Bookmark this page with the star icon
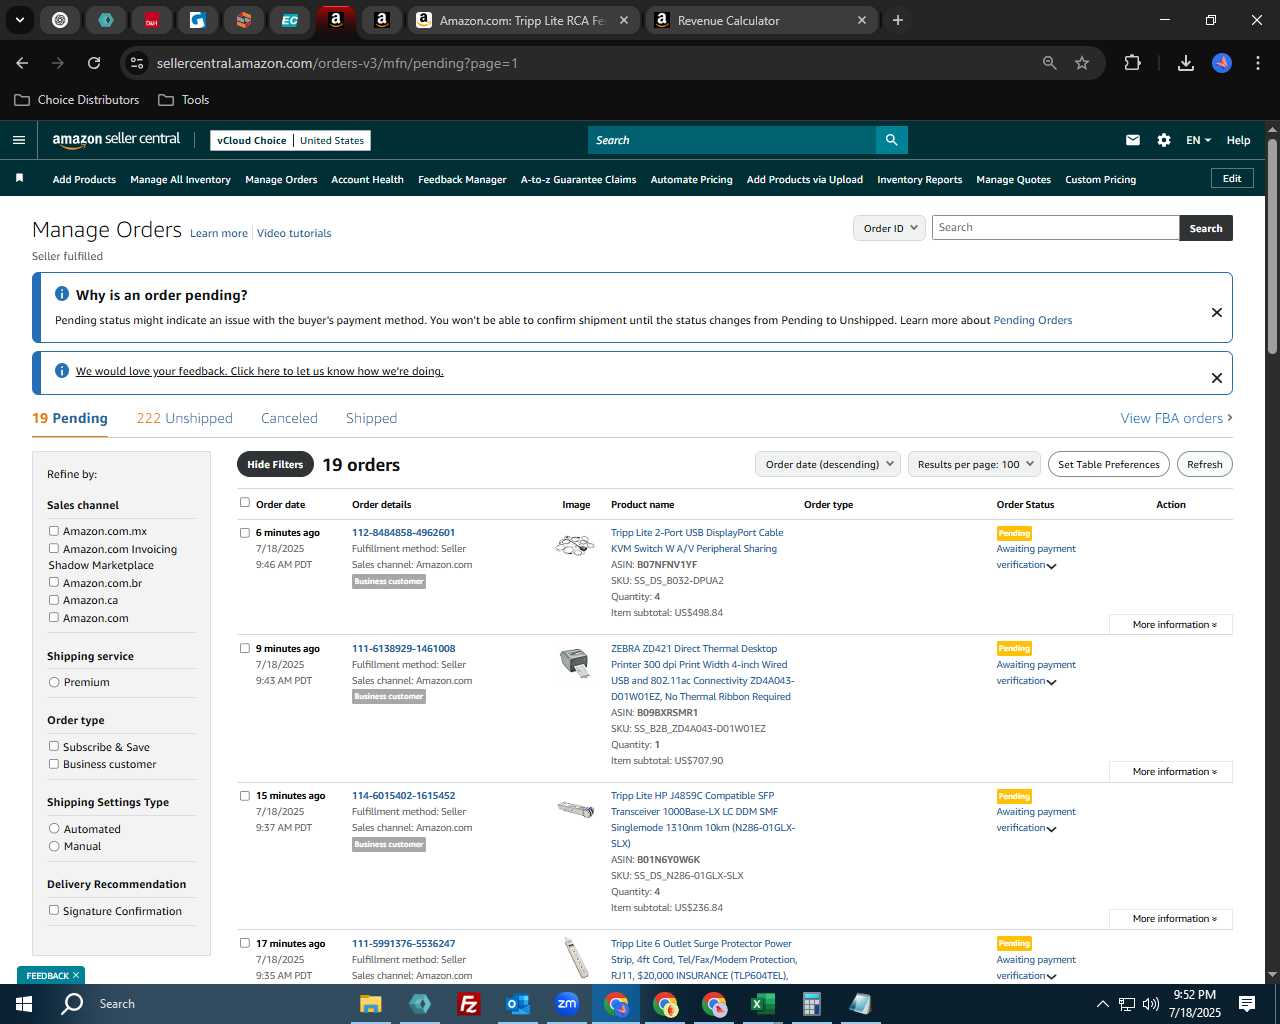The height and width of the screenshot is (1024, 1280). click(x=1082, y=63)
